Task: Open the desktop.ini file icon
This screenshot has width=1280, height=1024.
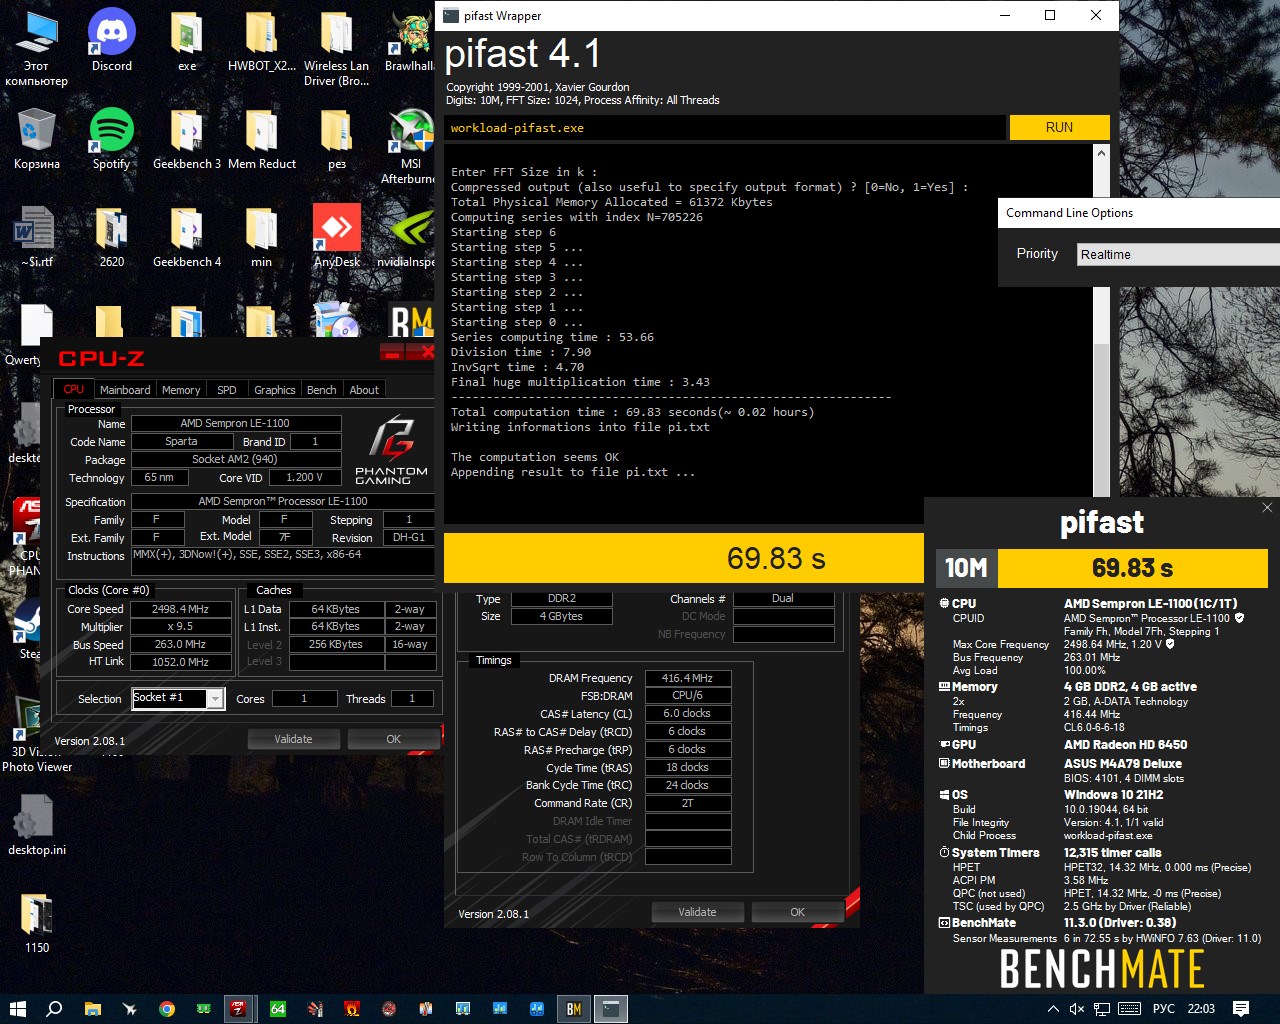Action: coord(37,825)
